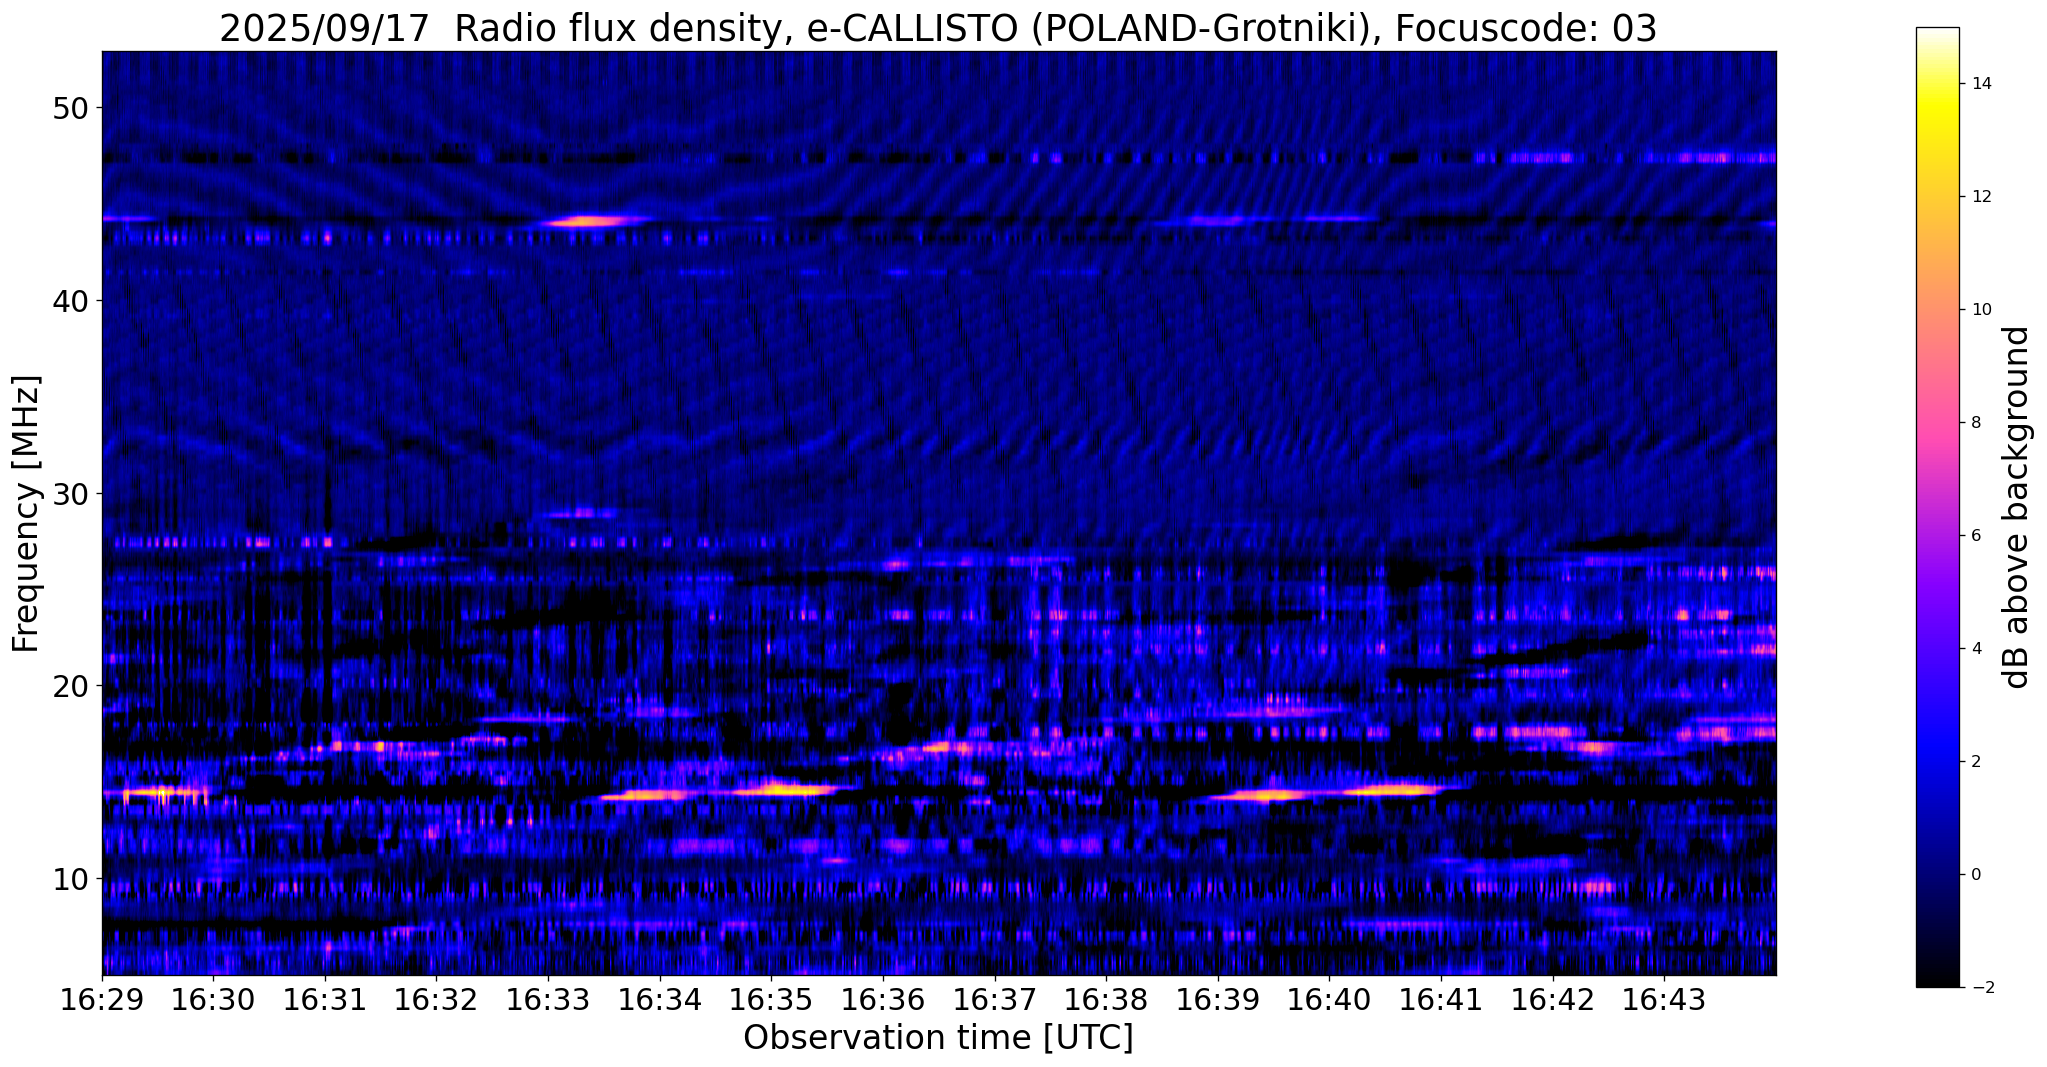Click the 10 MHz frequency tick label
Image resolution: width=2047 pixels, height=1067 pixels.
point(70,879)
